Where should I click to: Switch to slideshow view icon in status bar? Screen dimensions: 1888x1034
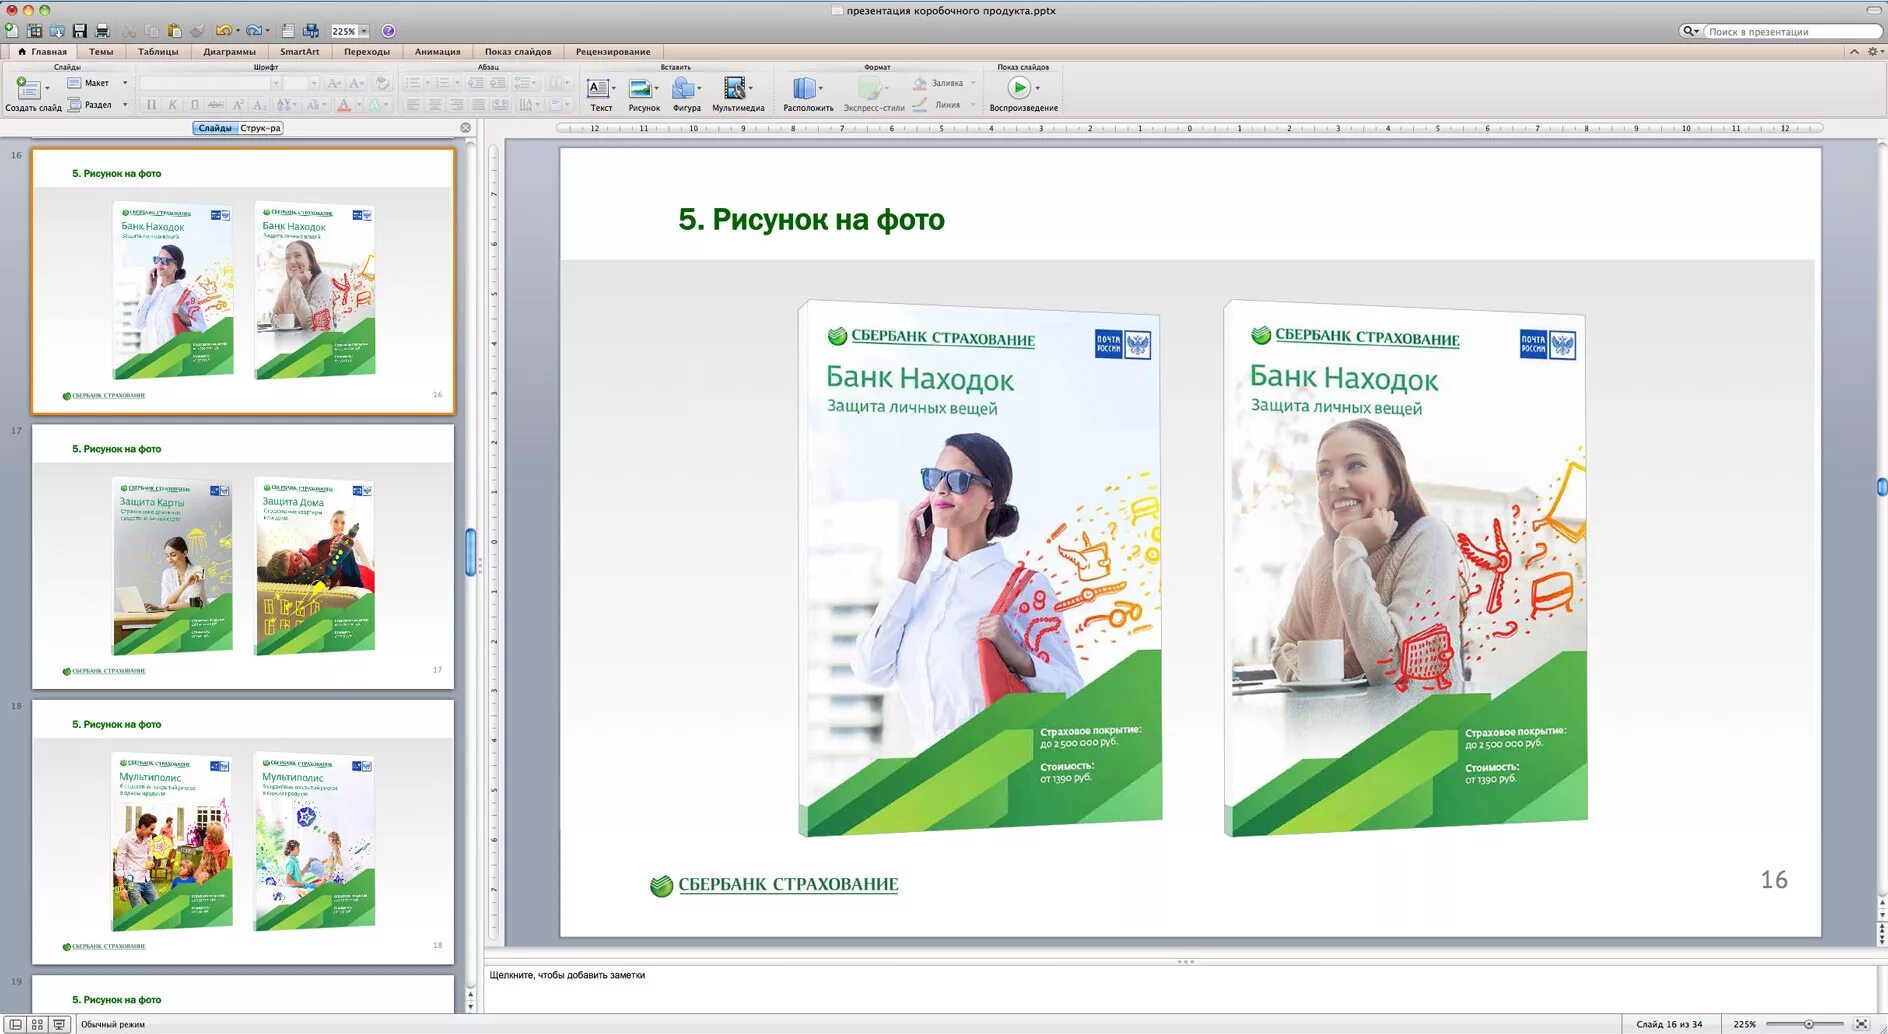coord(59,1024)
